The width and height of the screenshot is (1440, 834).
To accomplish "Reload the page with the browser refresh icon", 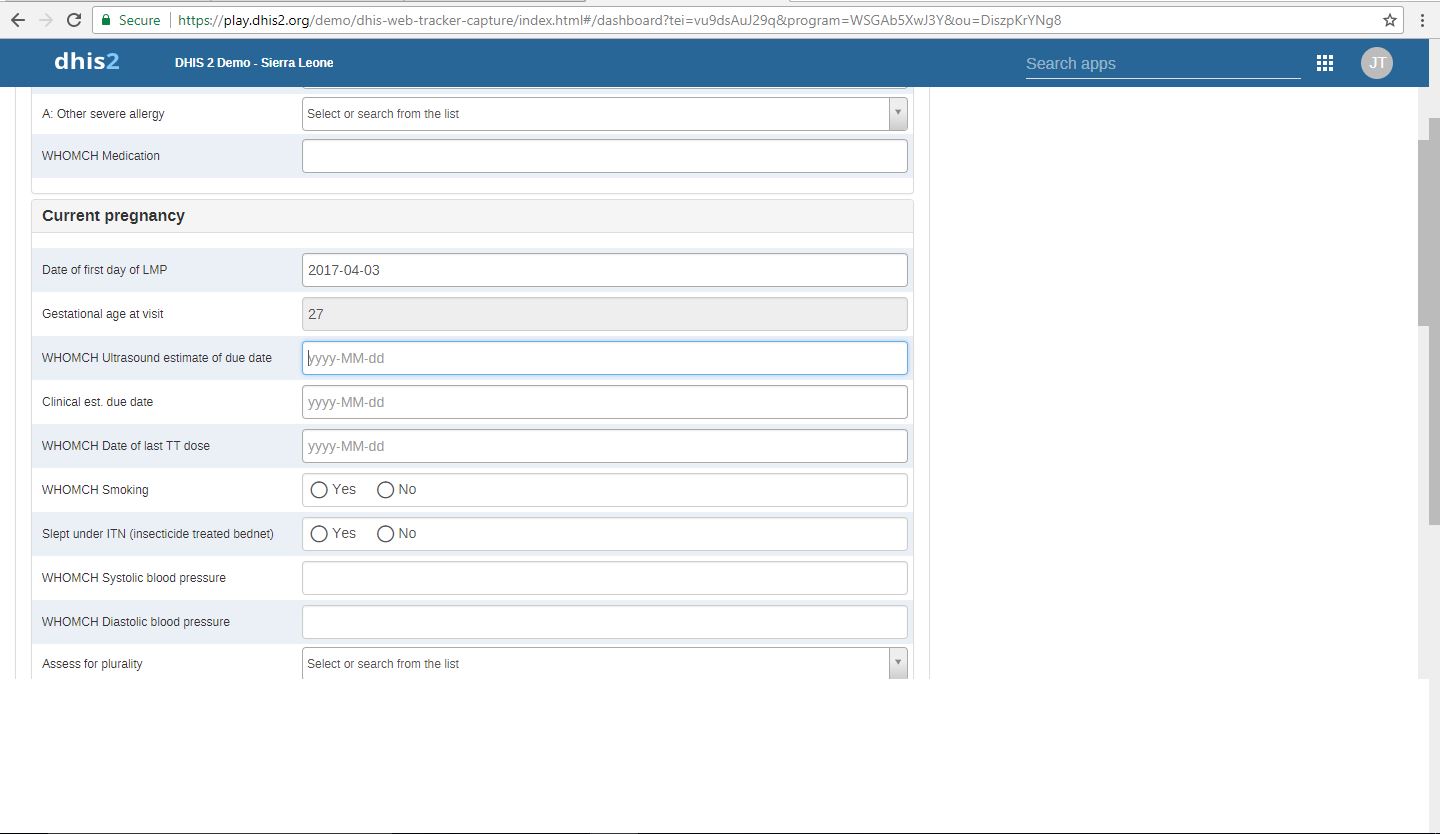I will click(74, 20).
